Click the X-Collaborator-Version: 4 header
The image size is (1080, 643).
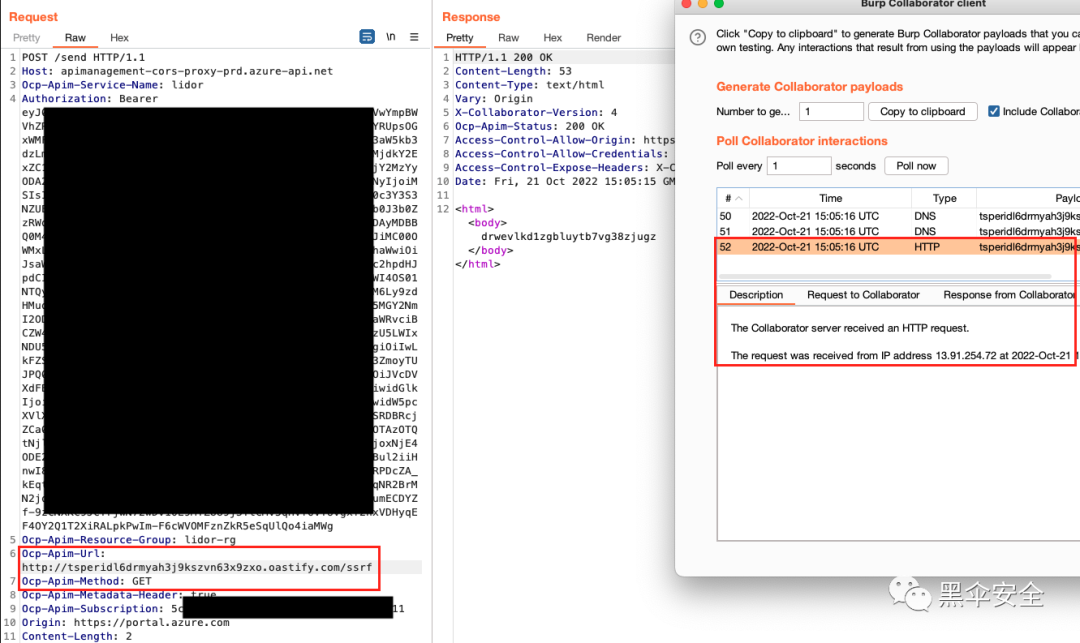coord(536,112)
